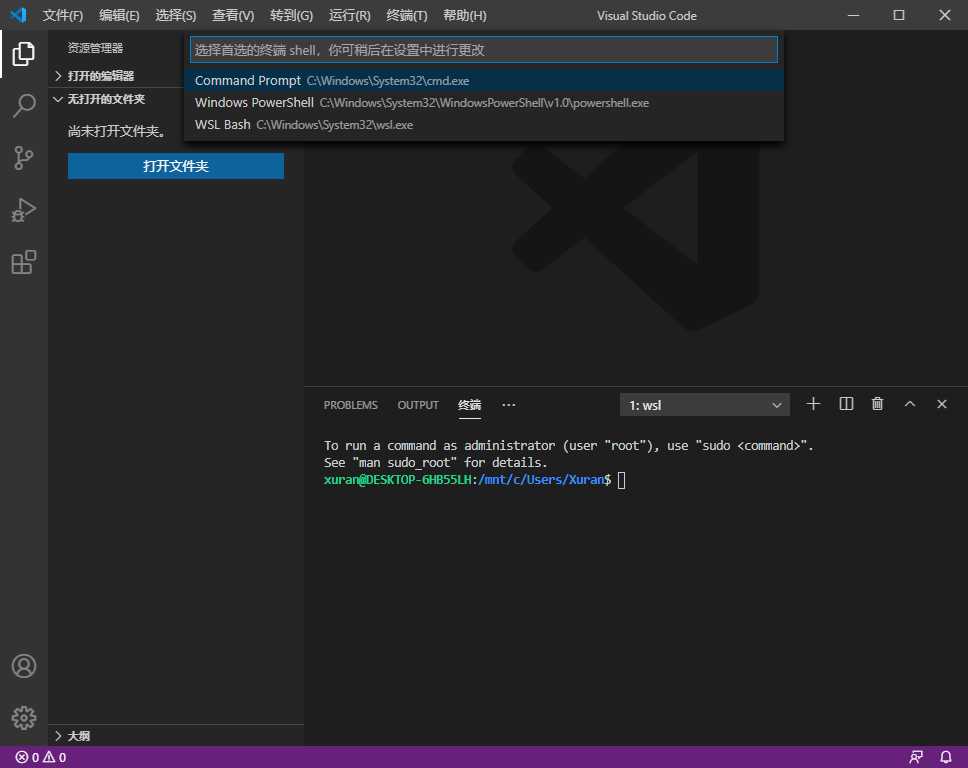Click the 打开文件夹 button

pos(176,166)
